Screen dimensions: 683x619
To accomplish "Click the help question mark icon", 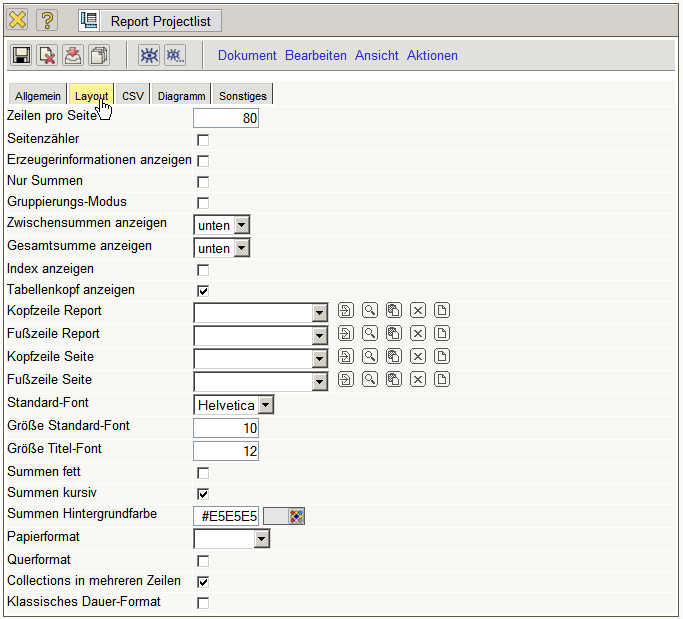I will [48, 20].
